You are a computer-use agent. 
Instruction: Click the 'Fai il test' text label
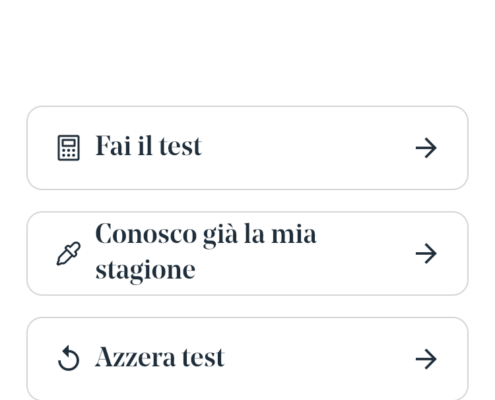(149, 146)
